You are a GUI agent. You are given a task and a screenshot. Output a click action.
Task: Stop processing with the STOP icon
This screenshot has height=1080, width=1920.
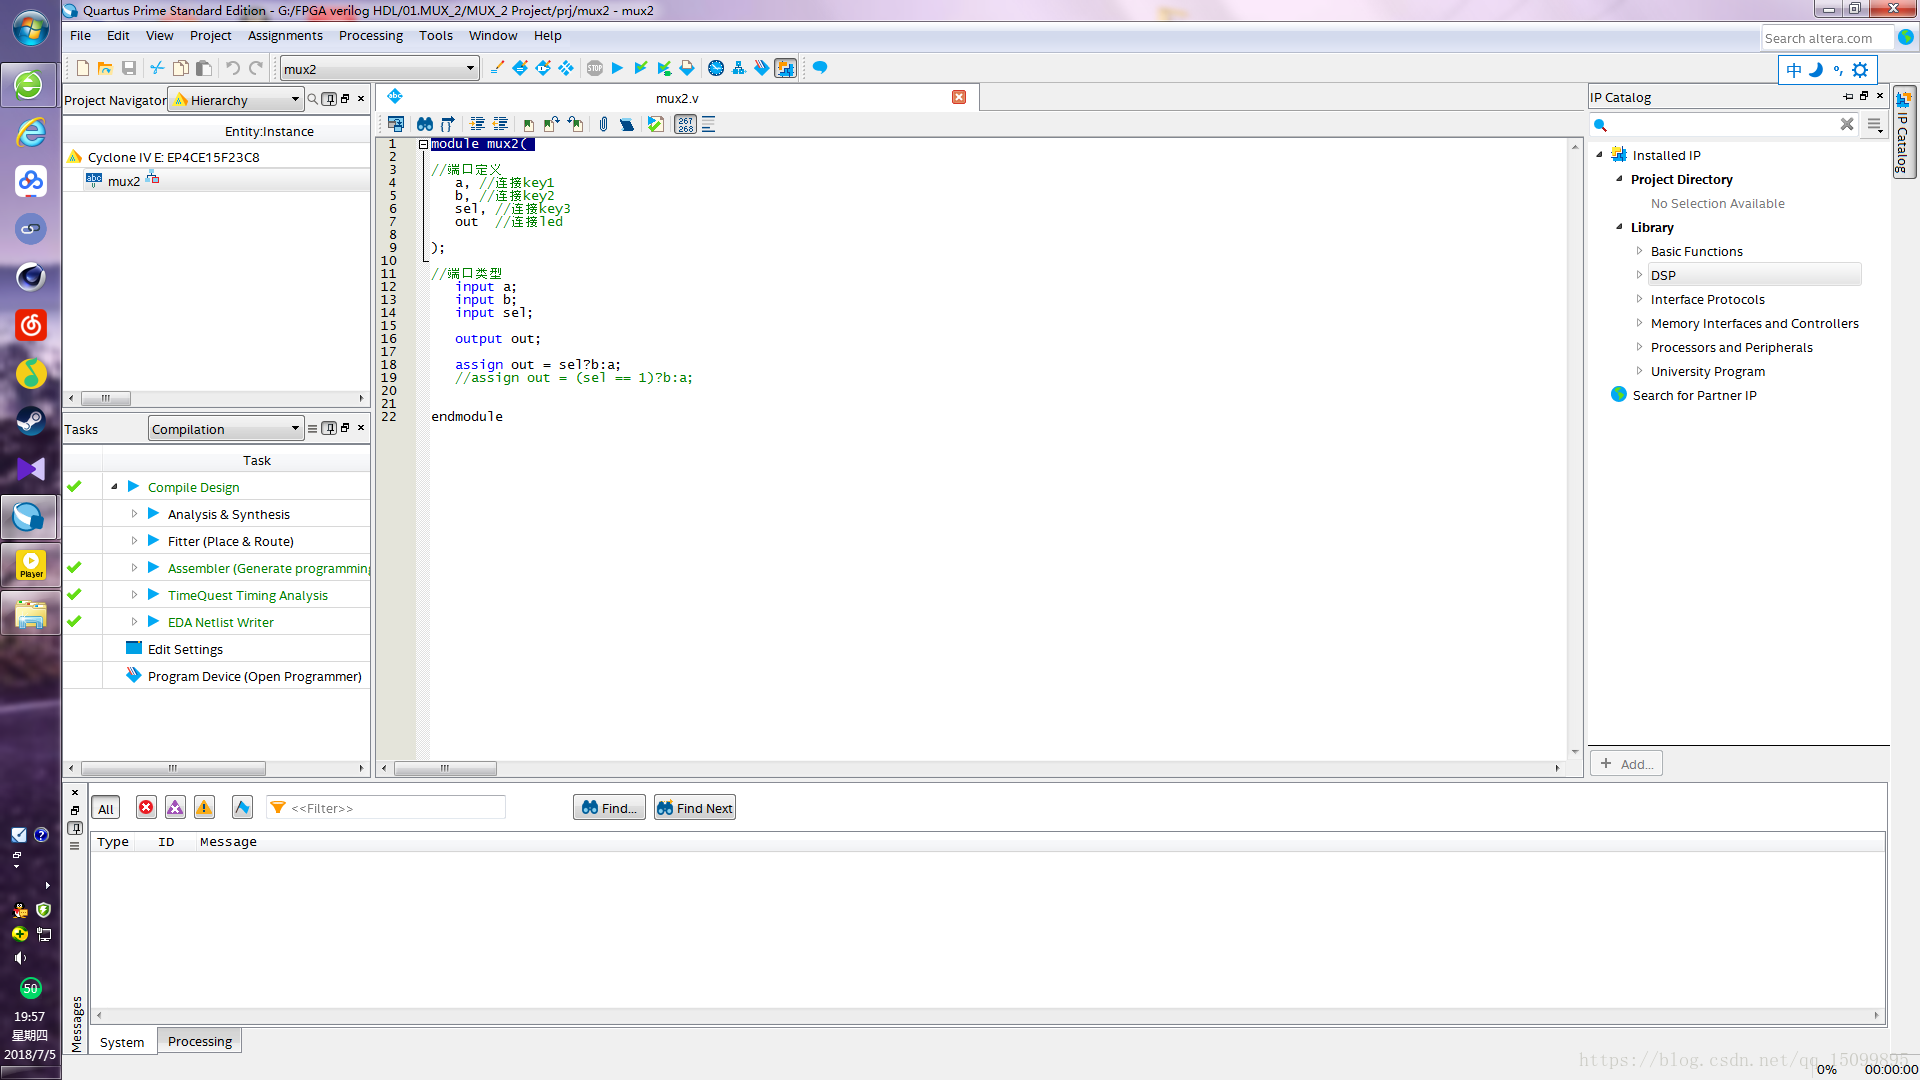pyautogui.click(x=595, y=68)
